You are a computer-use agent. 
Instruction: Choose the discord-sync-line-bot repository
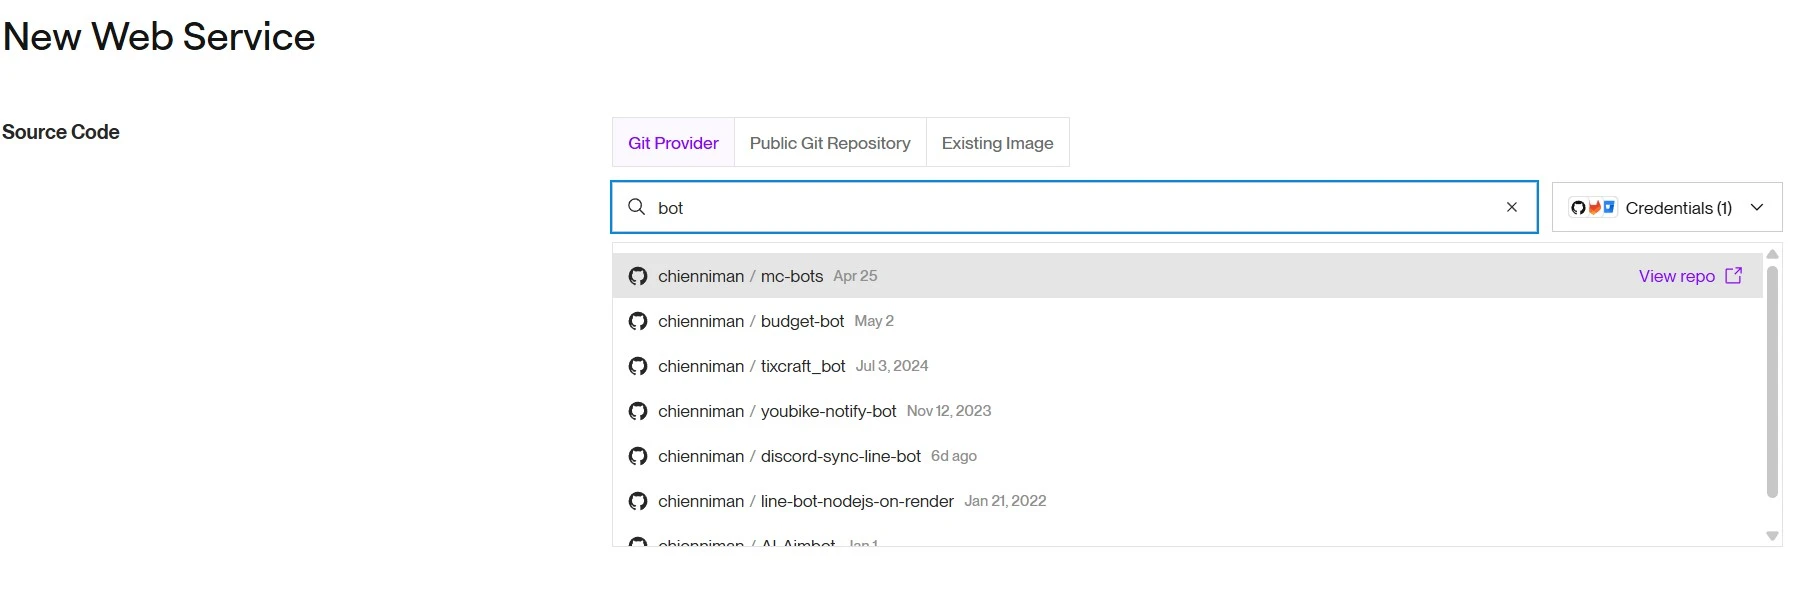click(x=840, y=456)
